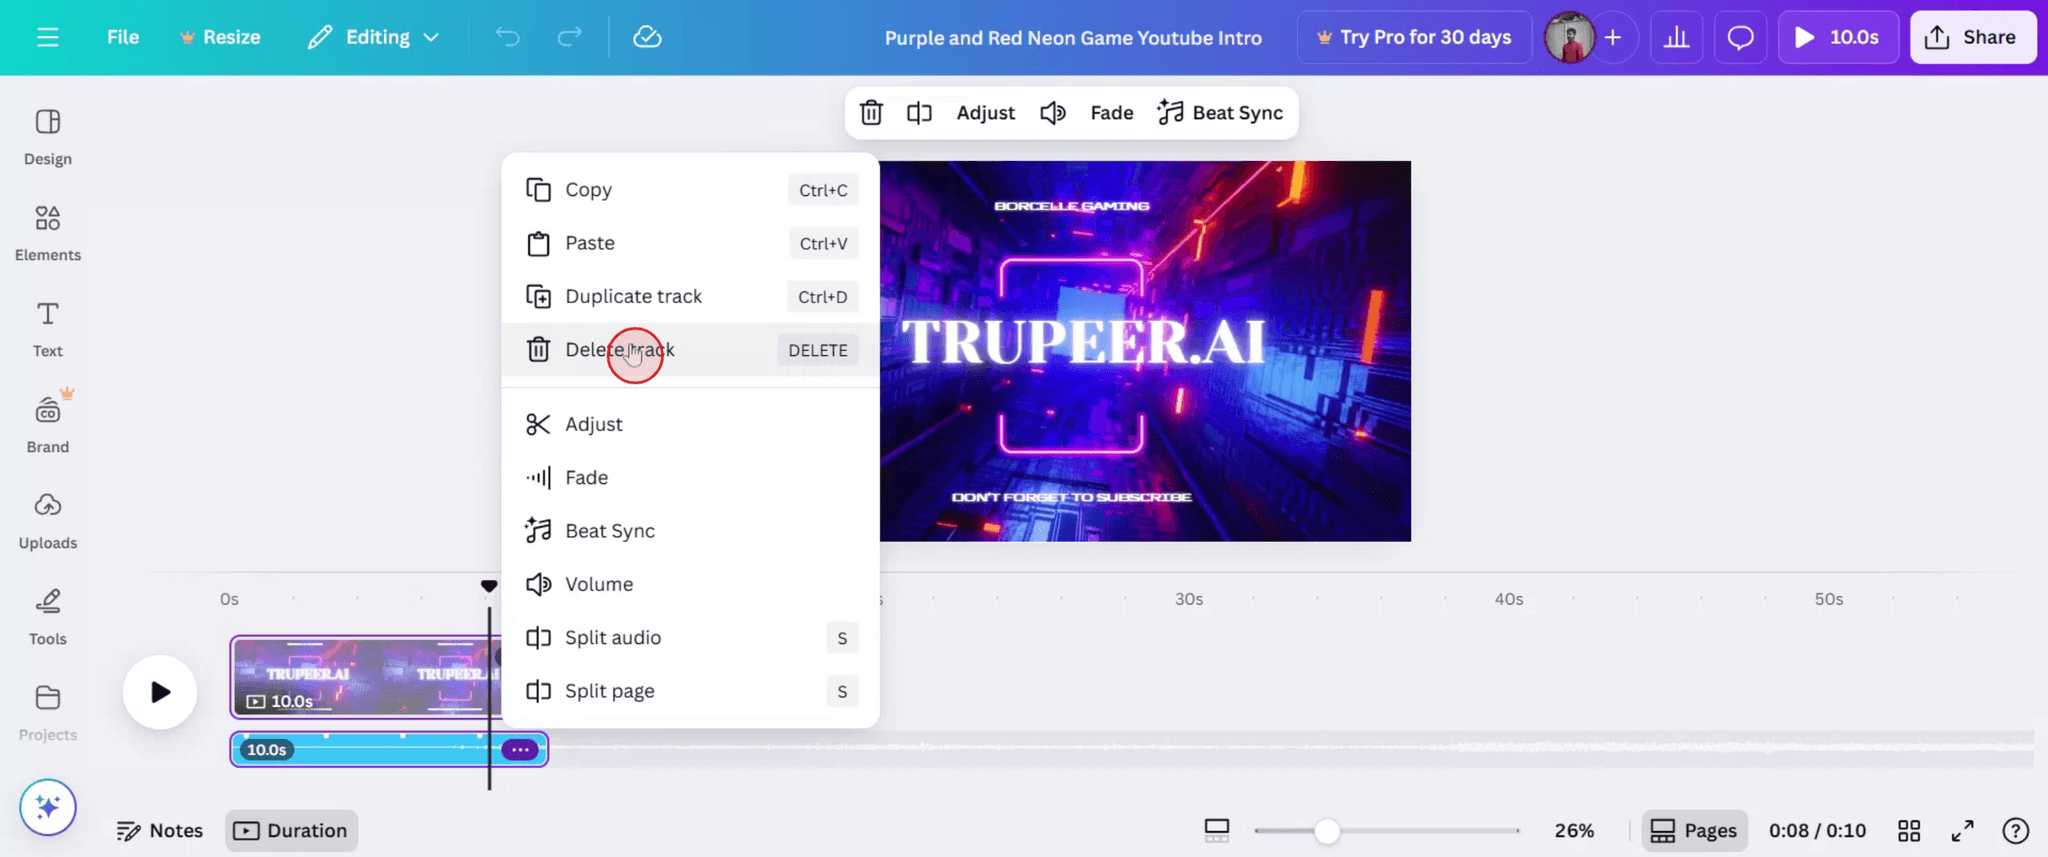Click the design title Purple and Red Neon Game Youtube Intro
Viewport: 2048px width, 857px height.
tap(1073, 37)
